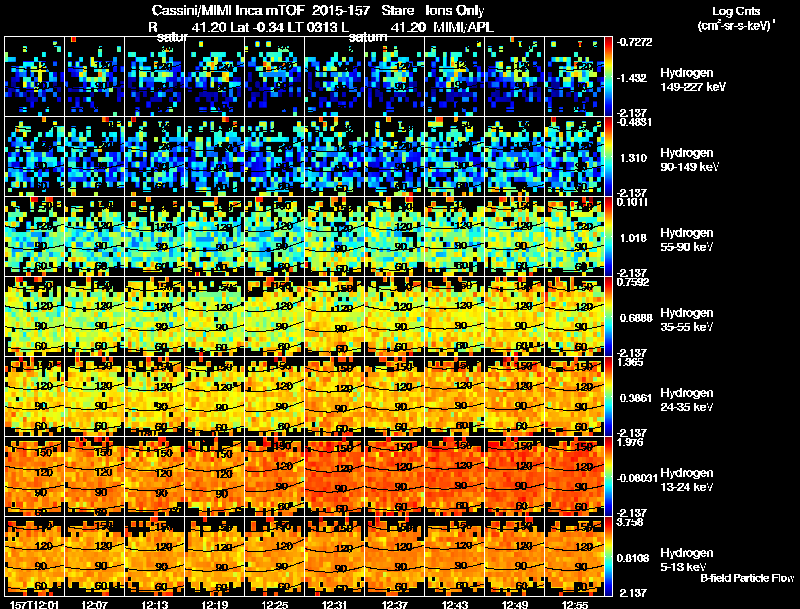Select the 5-13 keV panel at 12:49
Screen dimensions: 800x609
pyautogui.click(x=515, y=557)
